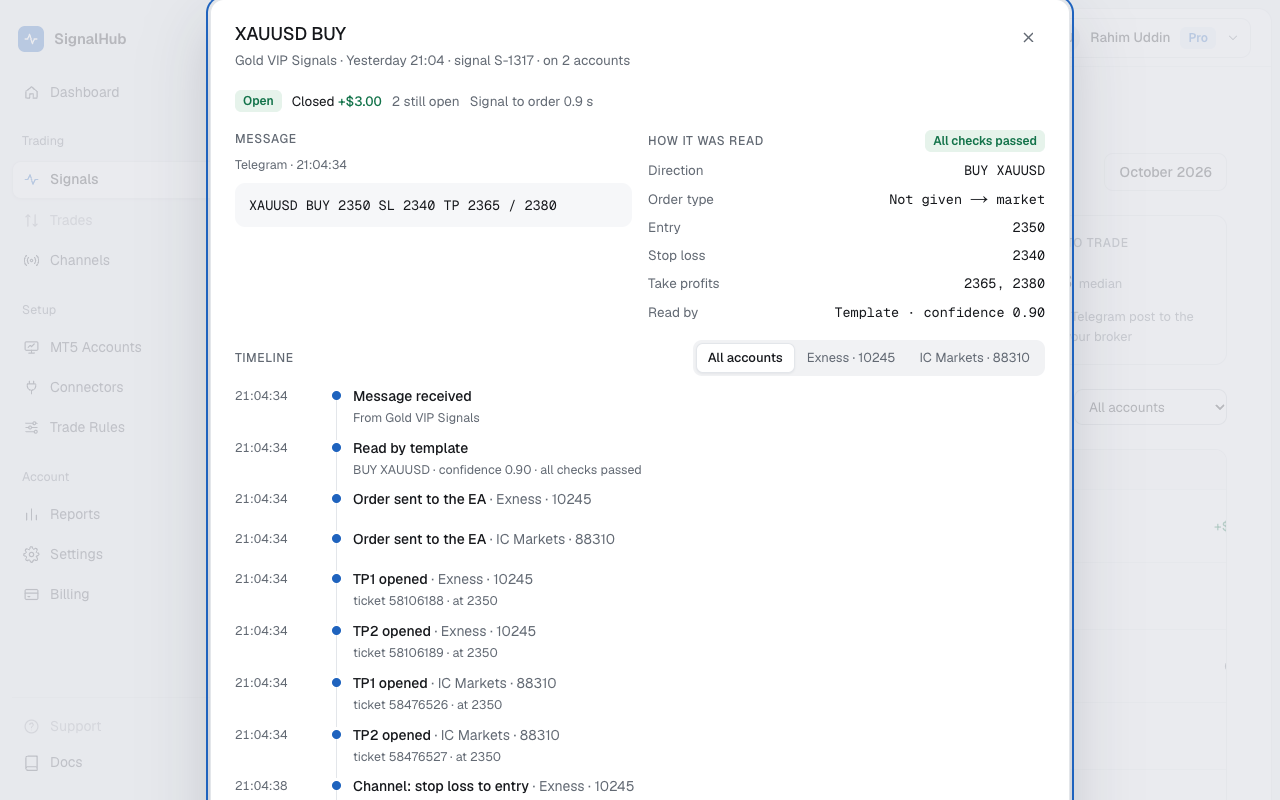The height and width of the screenshot is (800, 1280).
Task: Click the '2 still open' text
Action: (x=426, y=101)
